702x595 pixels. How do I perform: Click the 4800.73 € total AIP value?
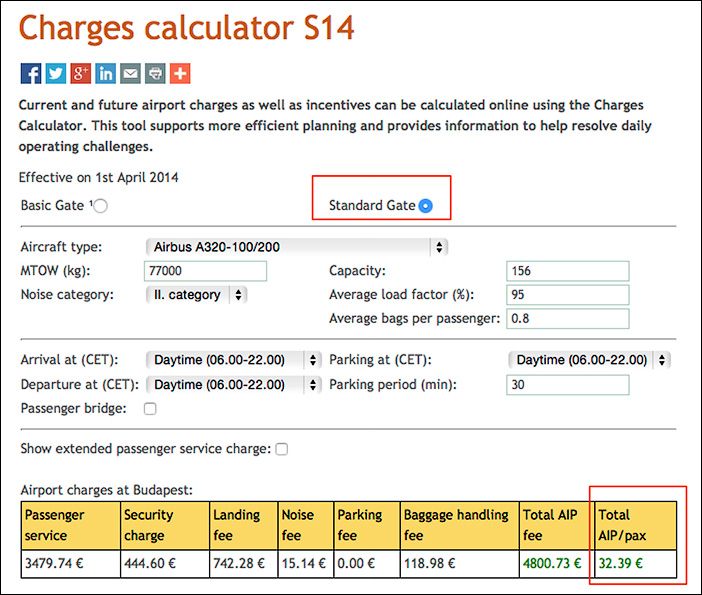(x=552, y=563)
